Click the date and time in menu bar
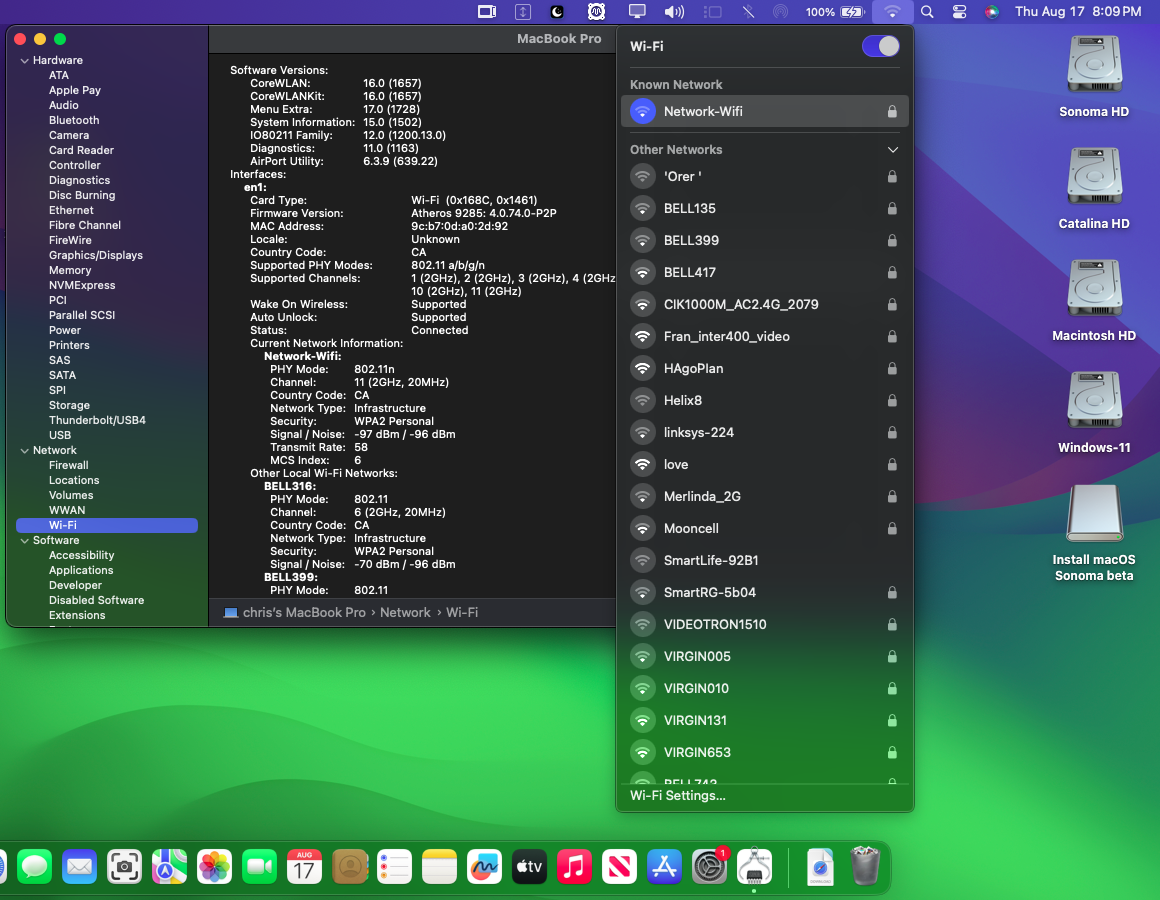The width and height of the screenshot is (1160, 900). coord(1078,11)
